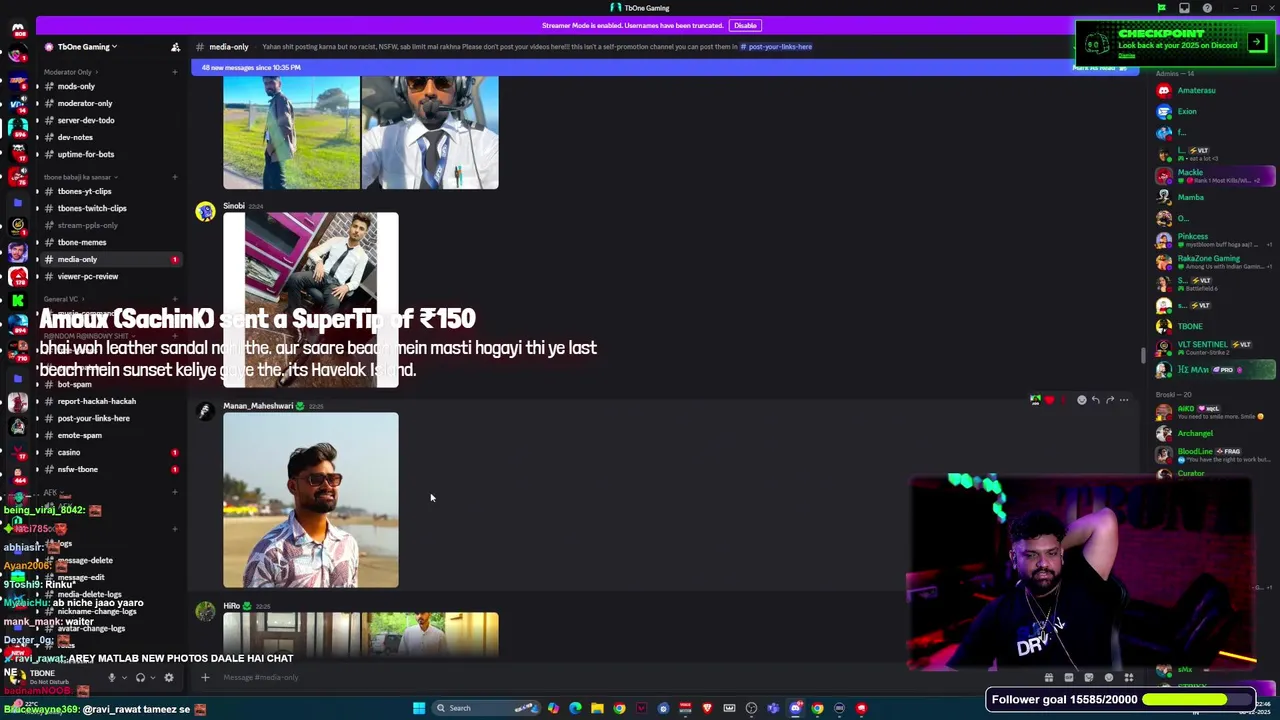1280x720 pixels.
Task: Open Manan_Maheshwari's beach photo
Action: click(311, 500)
